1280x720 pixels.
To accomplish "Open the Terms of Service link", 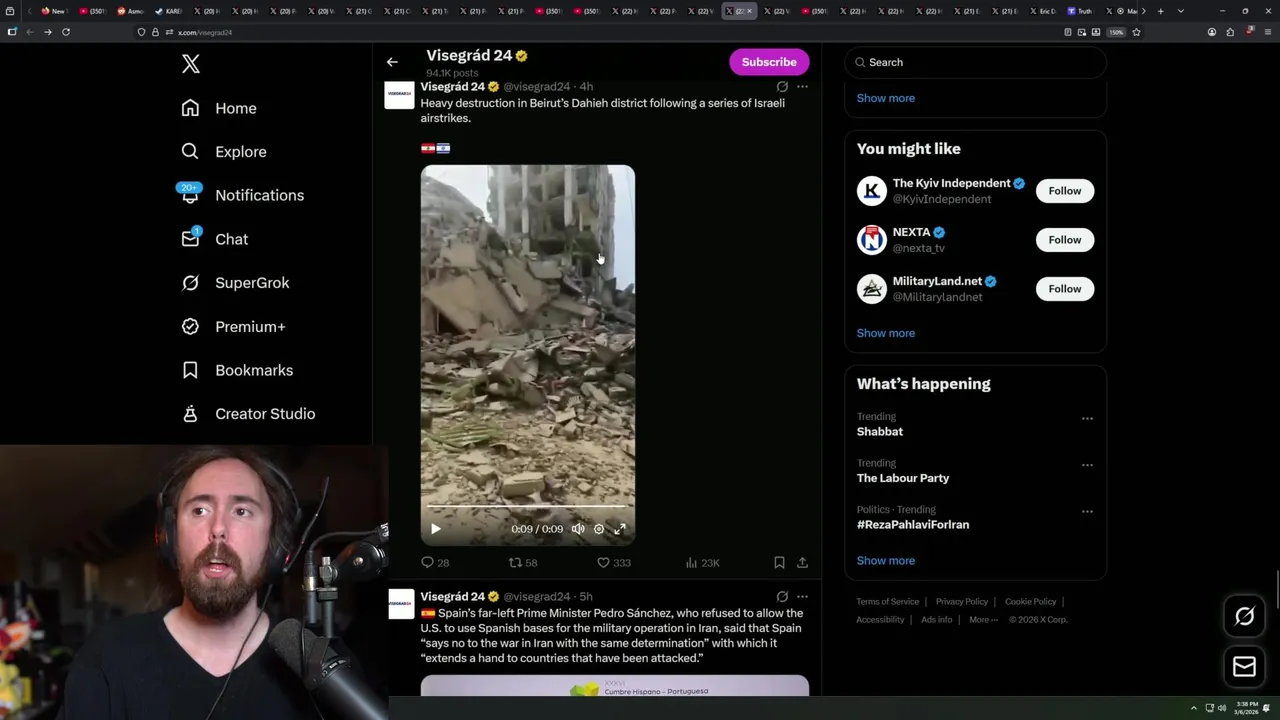I will pos(887,602).
